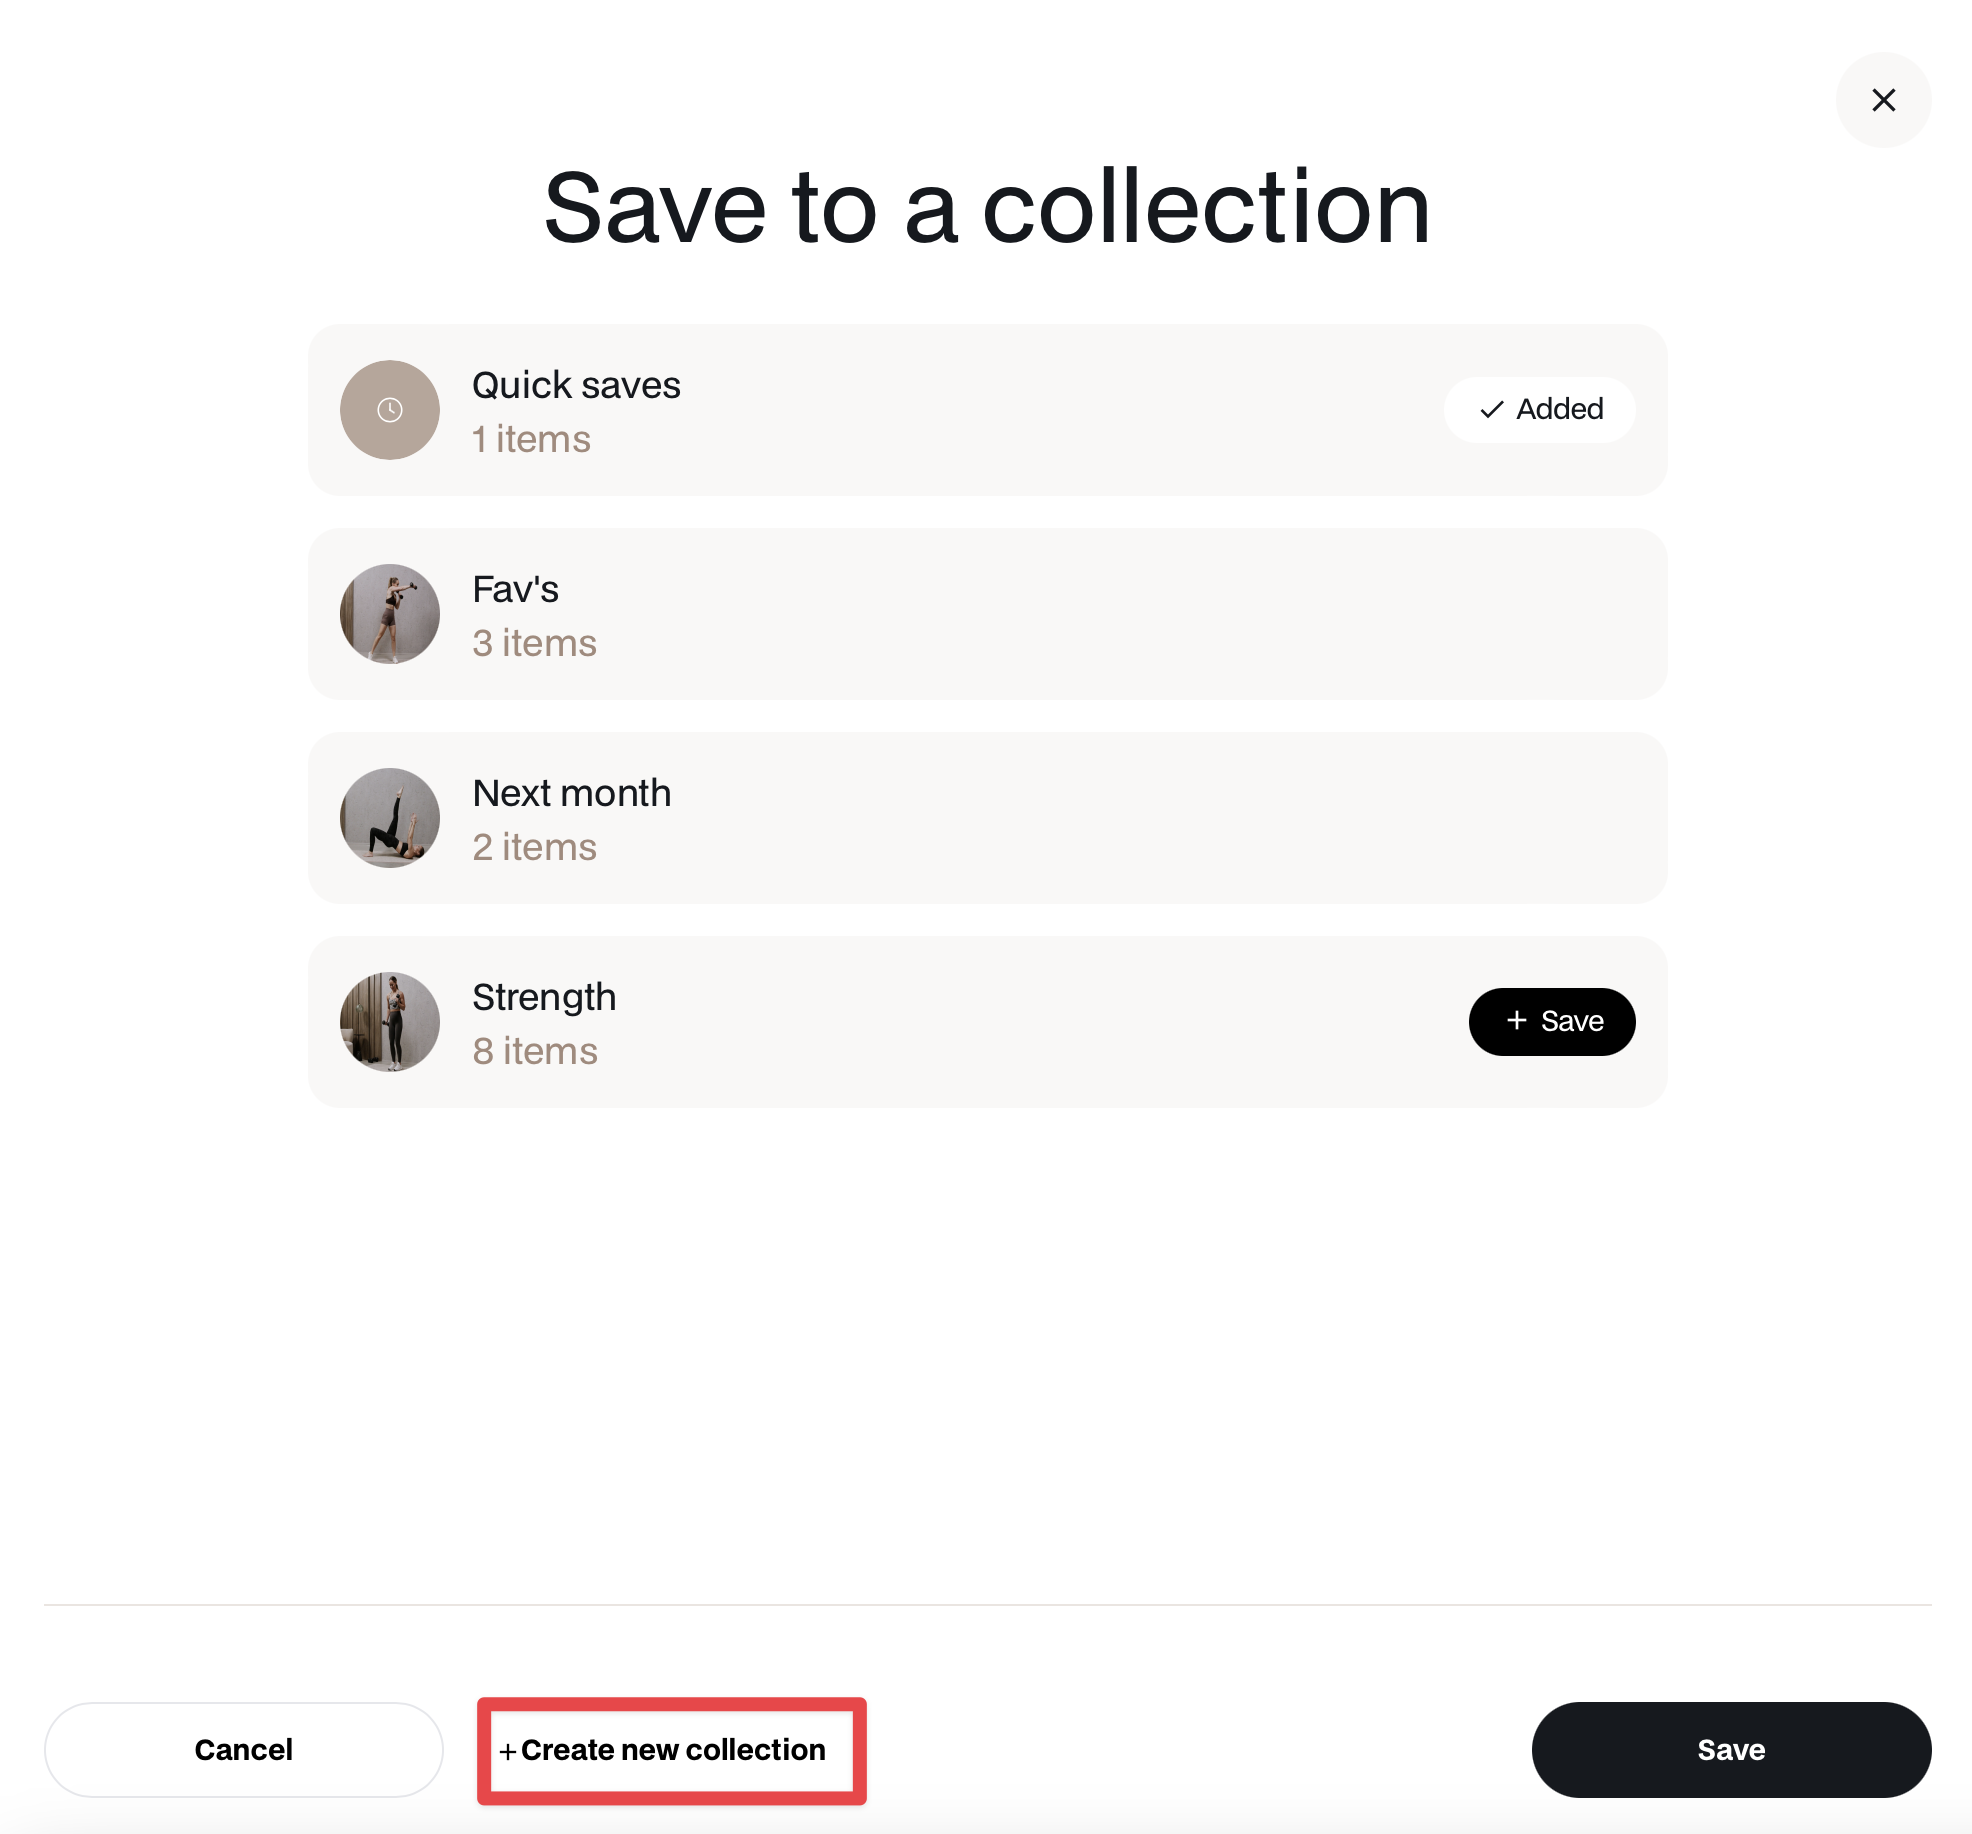Click the checkmark in the Added badge

coord(1492,410)
